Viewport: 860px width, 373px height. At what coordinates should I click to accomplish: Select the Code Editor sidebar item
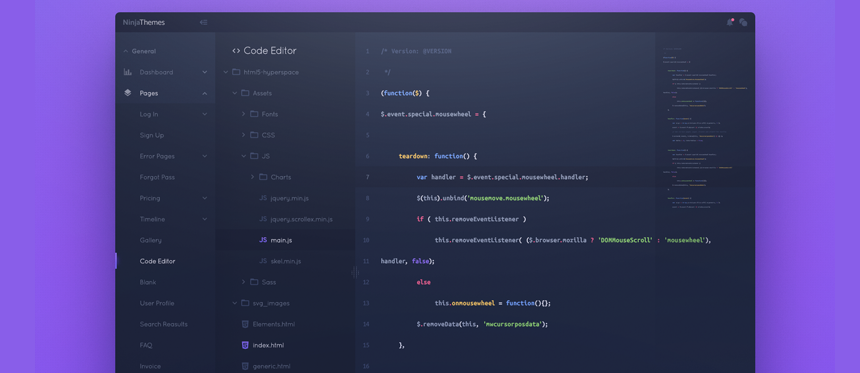point(157,261)
